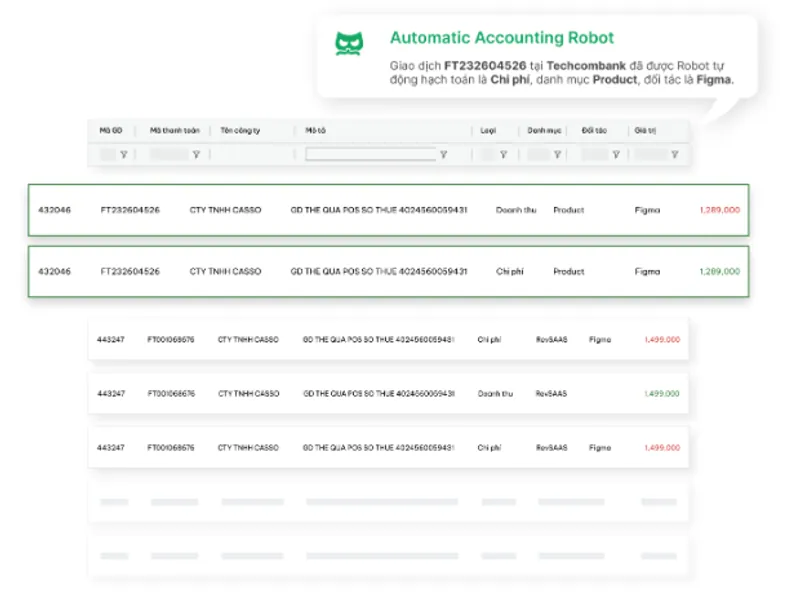
Task: Click the red 1,289,000 value
Action: 719,210
